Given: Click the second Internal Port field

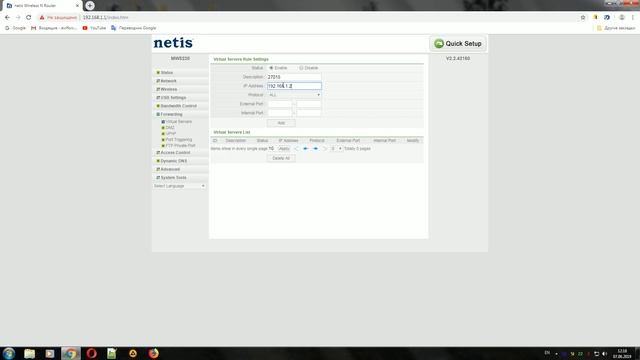Looking at the screenshot, I should pos(309,113).
